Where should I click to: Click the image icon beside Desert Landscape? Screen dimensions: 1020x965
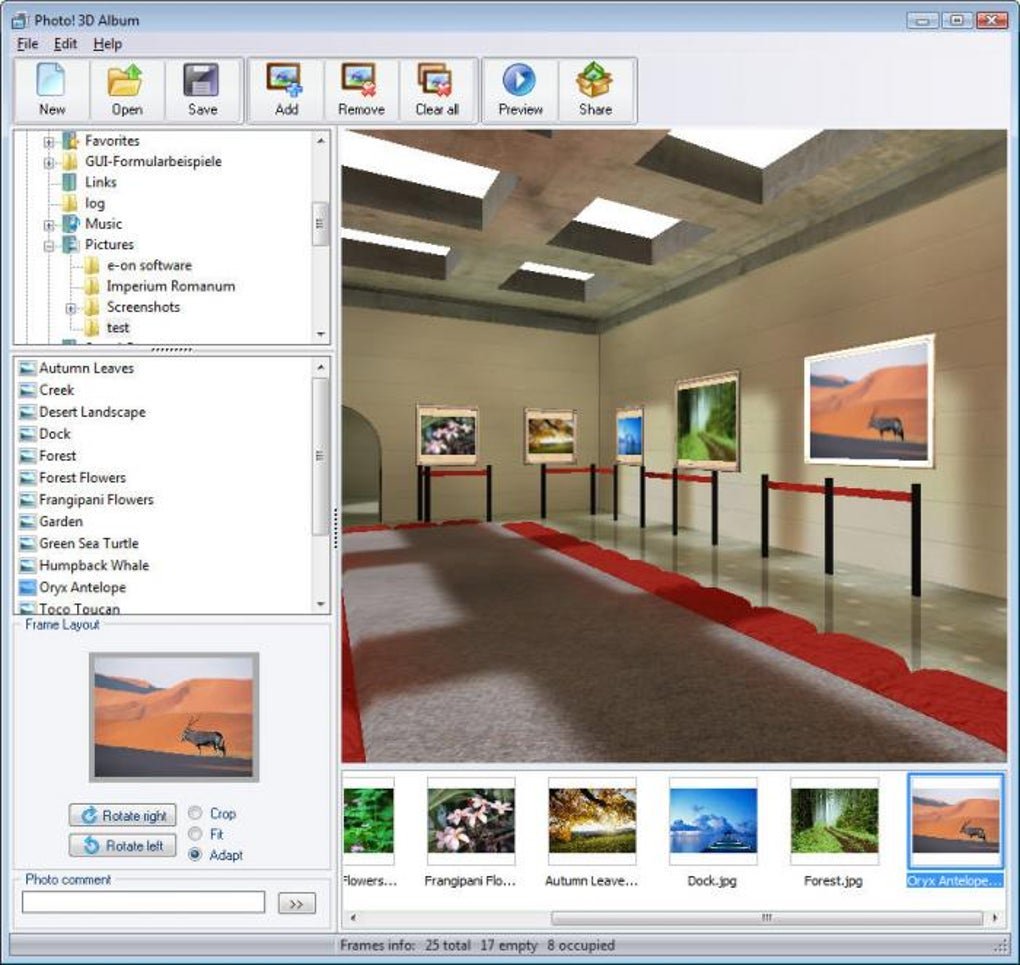27,413
